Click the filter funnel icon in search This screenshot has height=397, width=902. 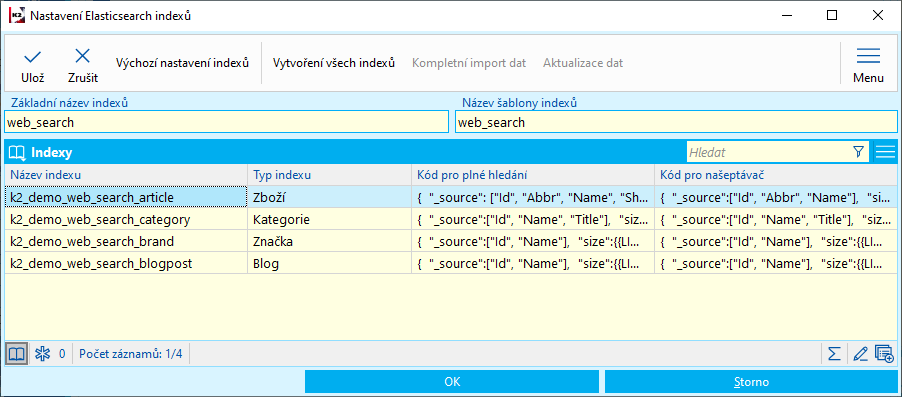tap(858, 152)
